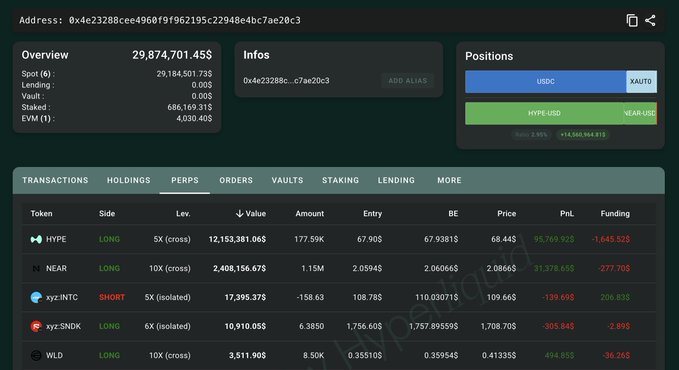Viewport: 679px width, 370px height.
Task: Open the Staking tab
Action: [x=340, y=180]
